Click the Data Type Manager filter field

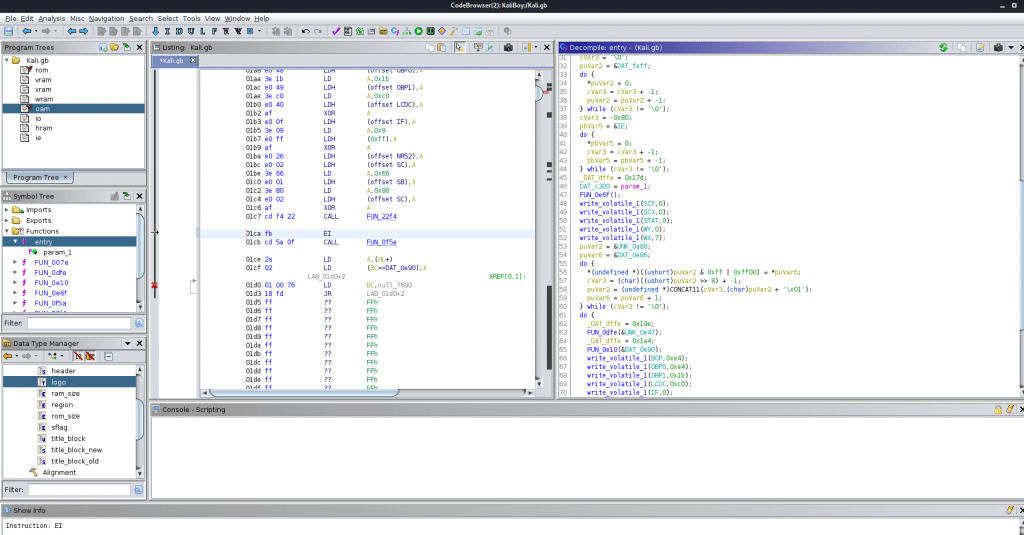tap(79, 489)
